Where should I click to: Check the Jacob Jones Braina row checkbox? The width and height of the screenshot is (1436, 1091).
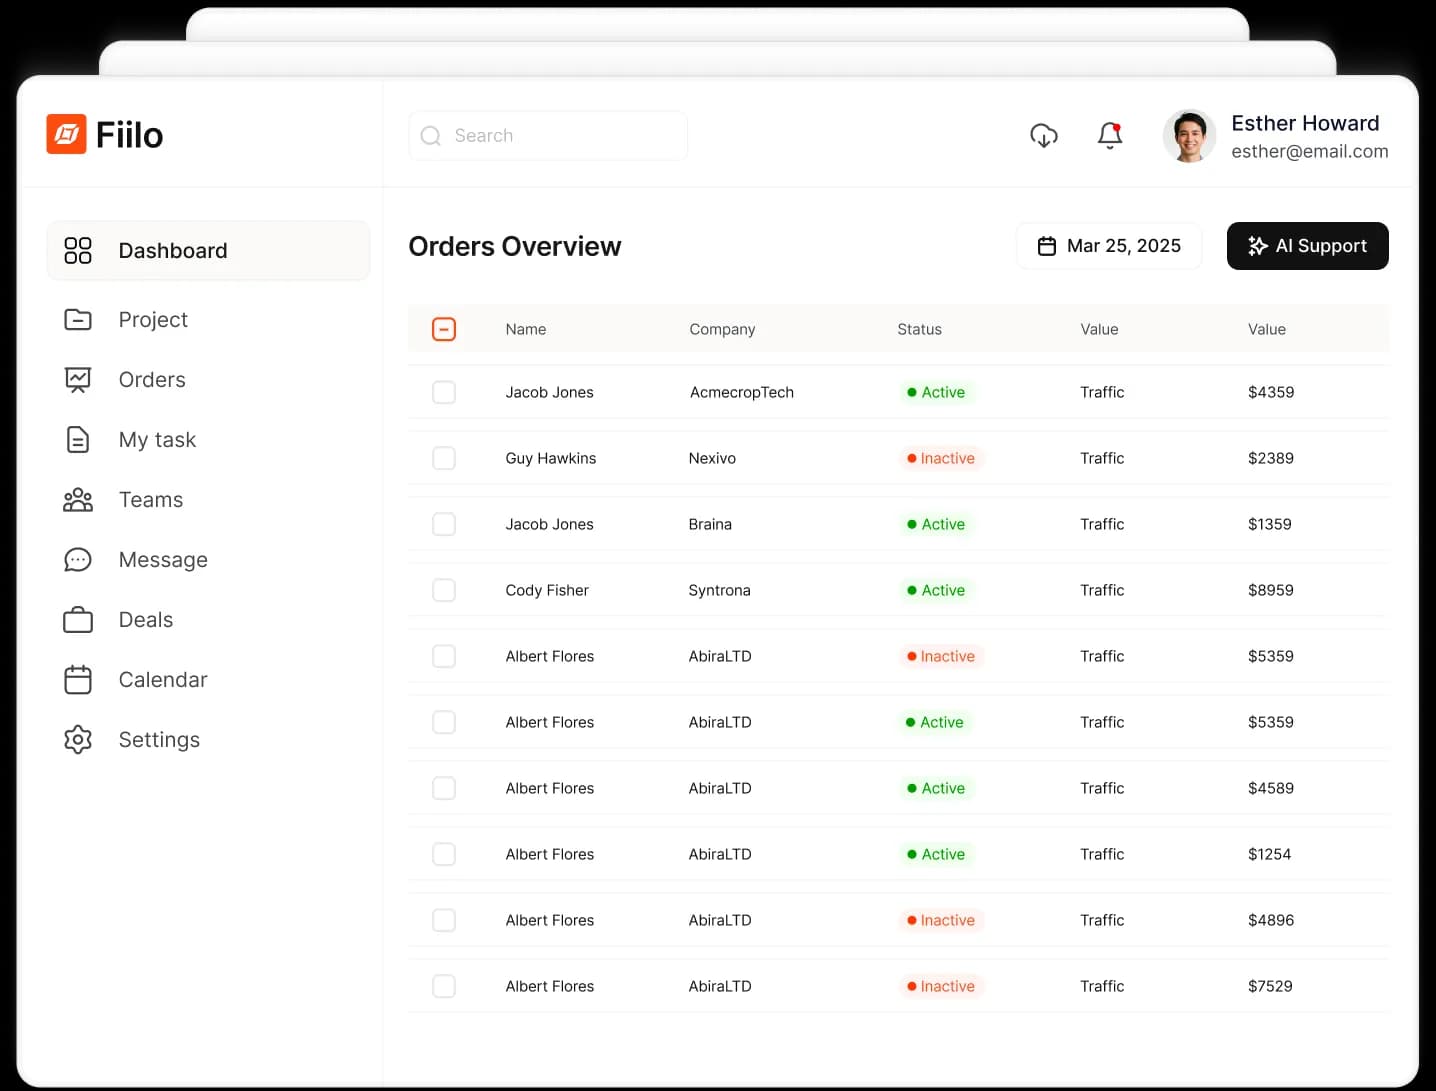pos(444,524)
